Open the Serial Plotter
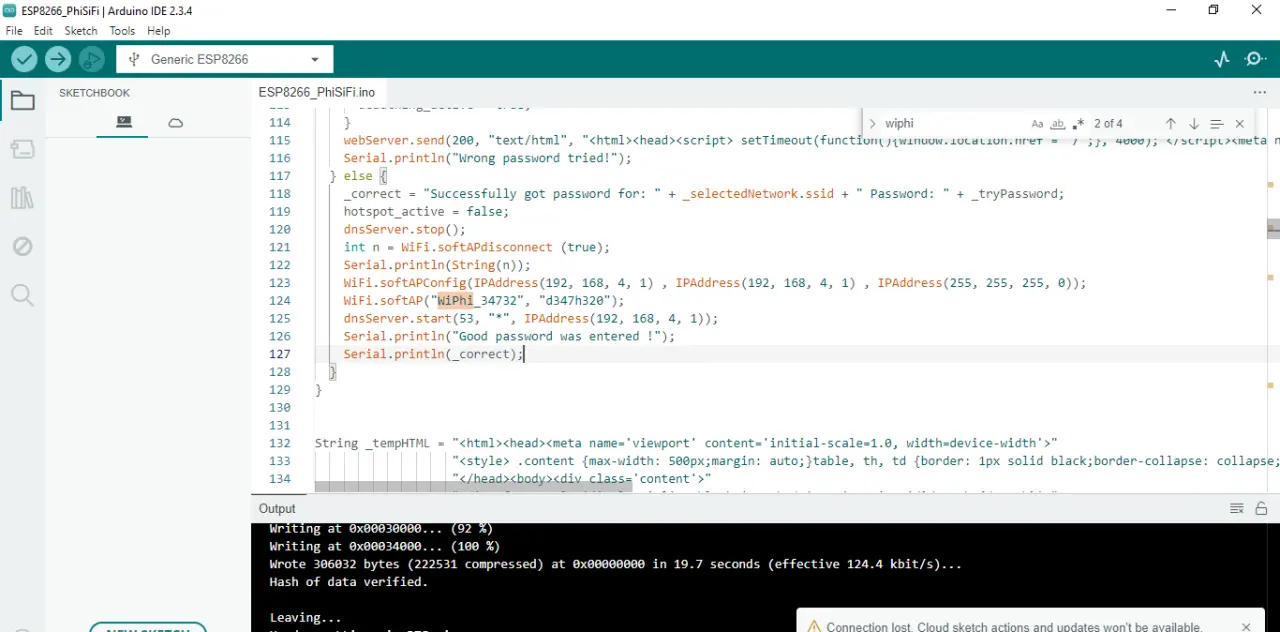The image size is (1280, 632). 1222,60
